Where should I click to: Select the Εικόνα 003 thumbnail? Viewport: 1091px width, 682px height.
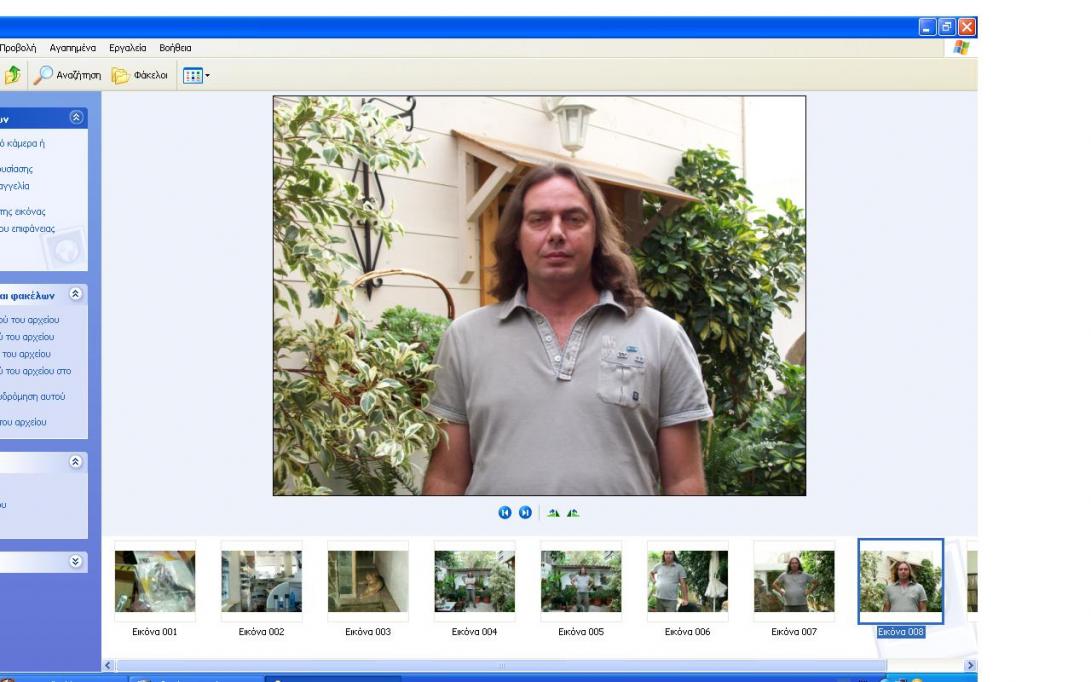pyautogui.click(x=368, y=582)
